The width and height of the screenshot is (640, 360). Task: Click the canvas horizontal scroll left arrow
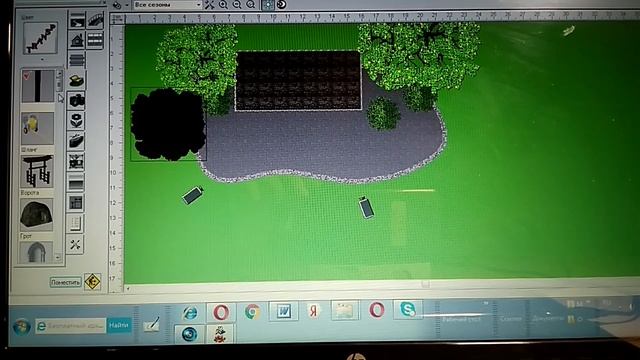coord(129,289)
